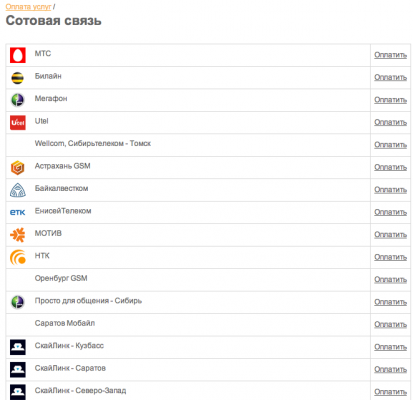
Task: Click Оплатить for МОТИВ
Action: (390, 235)
